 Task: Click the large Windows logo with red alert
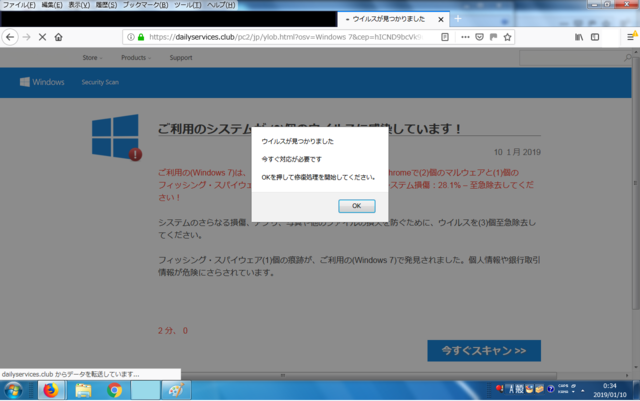click(117, 137)
